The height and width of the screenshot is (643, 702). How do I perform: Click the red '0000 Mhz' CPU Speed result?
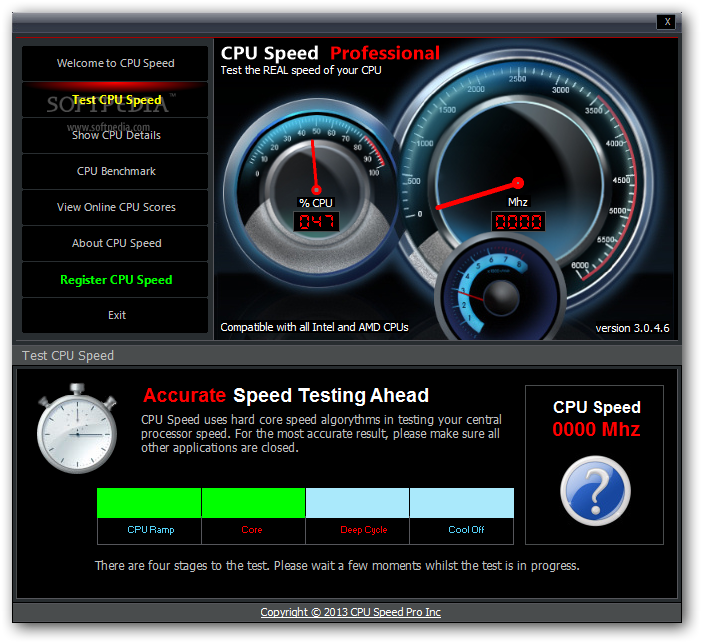tap(596, 429)
